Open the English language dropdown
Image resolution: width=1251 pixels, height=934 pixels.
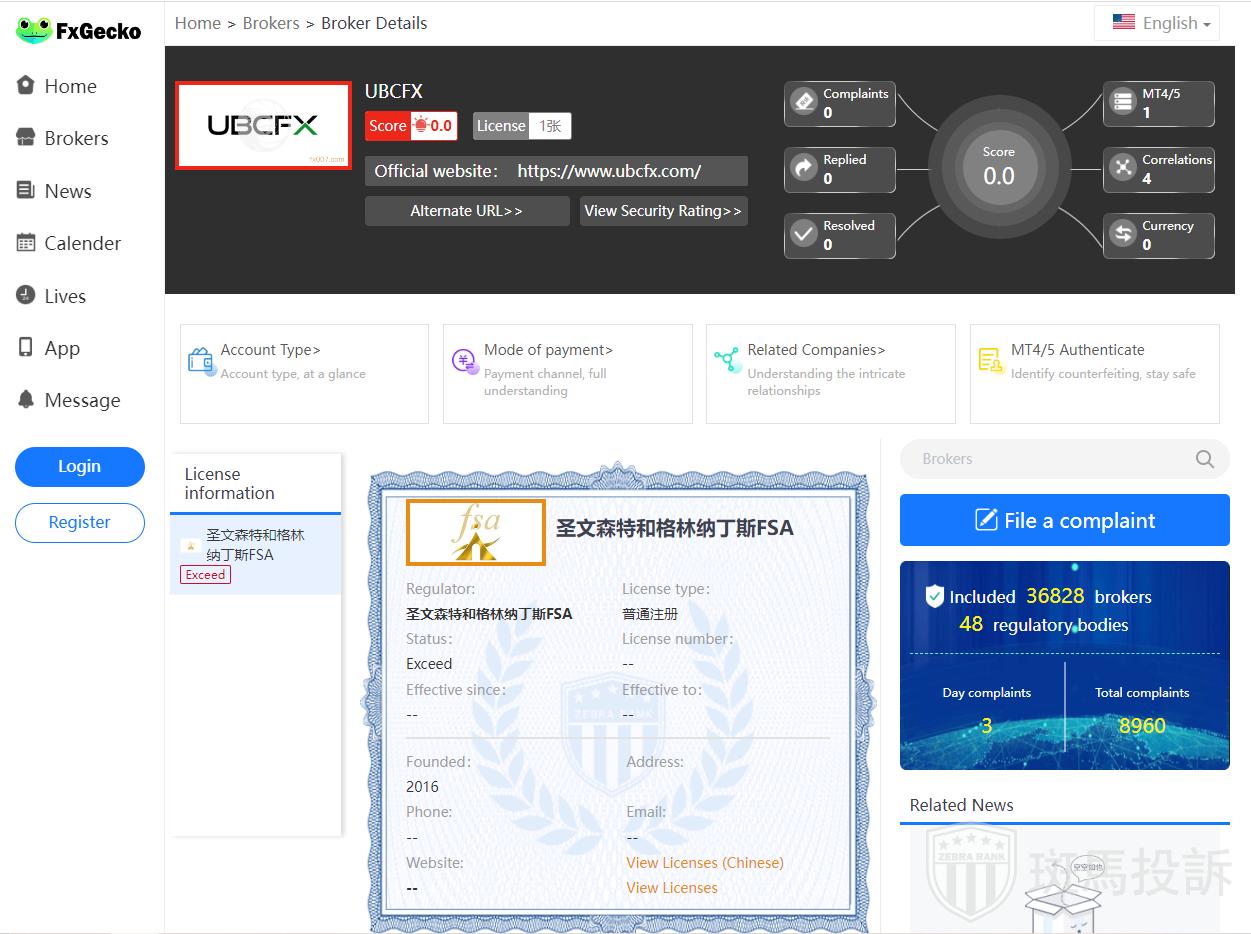tap(1157, 23)
